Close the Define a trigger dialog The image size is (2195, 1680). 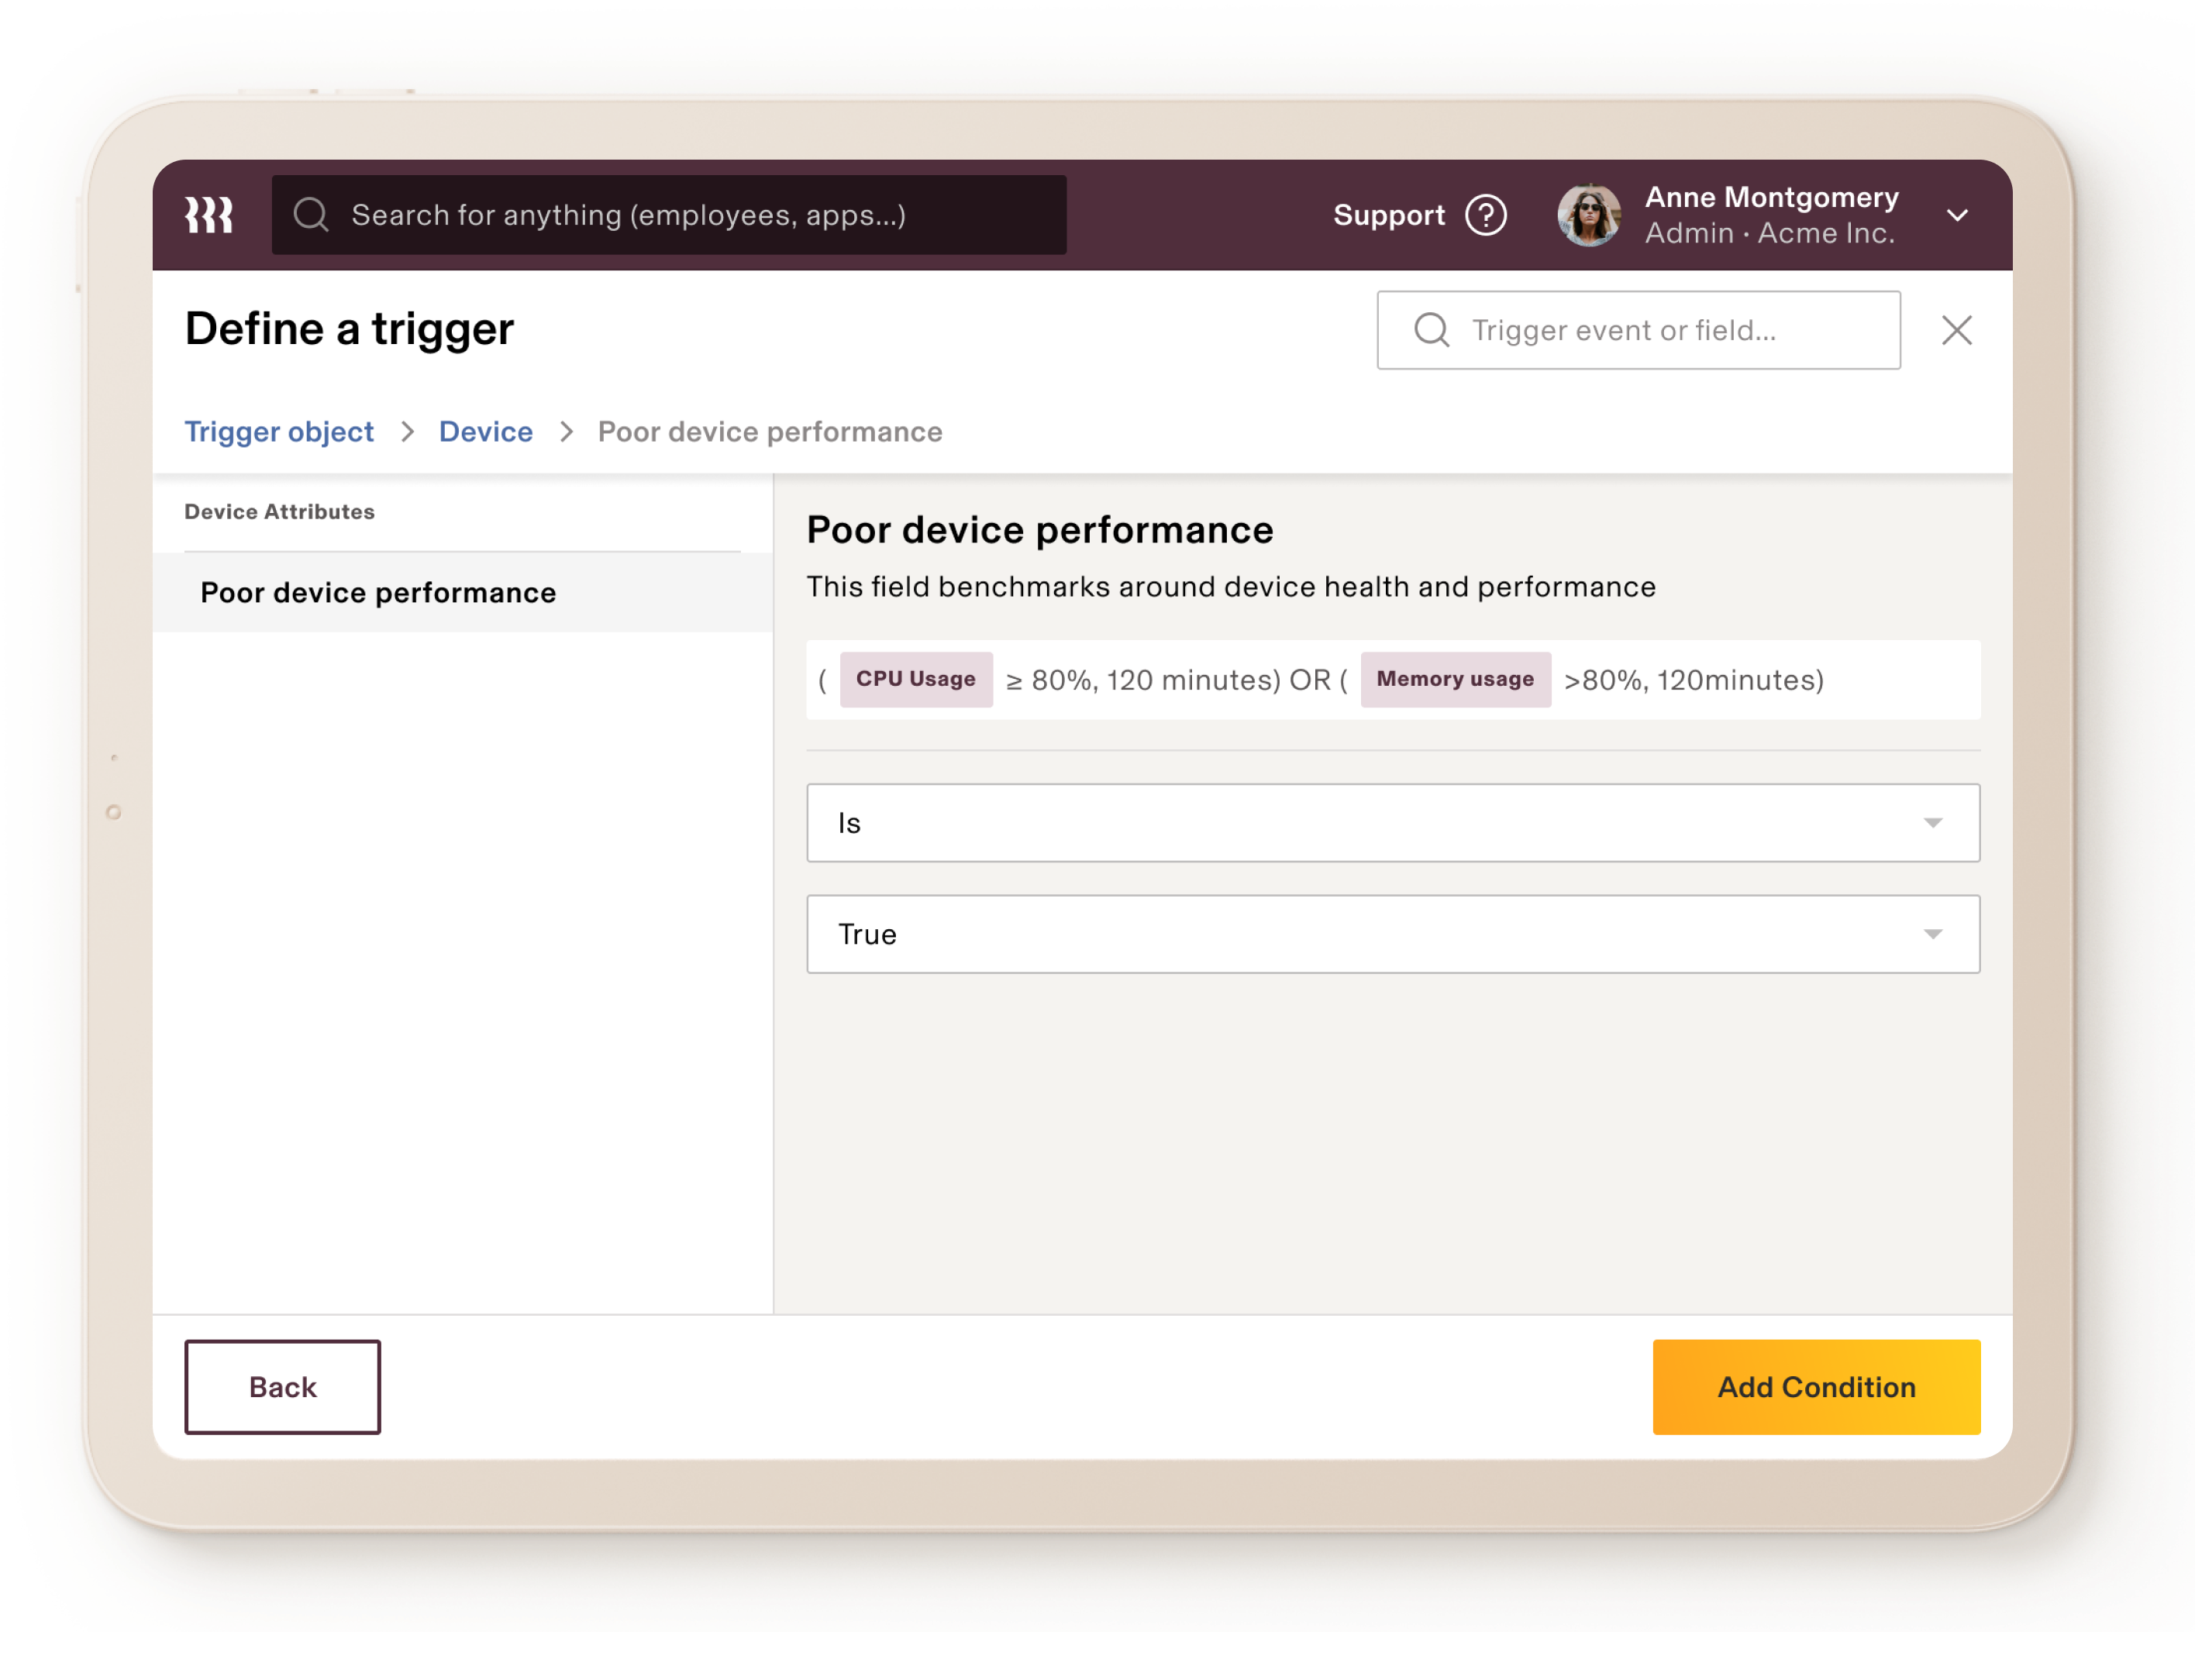pyautogui.click(x=1956, y=330)
